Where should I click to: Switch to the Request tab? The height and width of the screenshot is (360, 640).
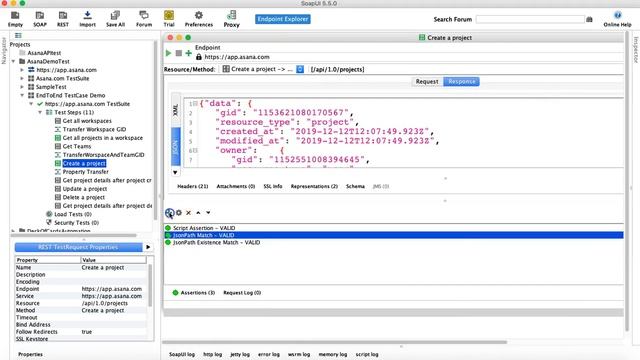427,82
